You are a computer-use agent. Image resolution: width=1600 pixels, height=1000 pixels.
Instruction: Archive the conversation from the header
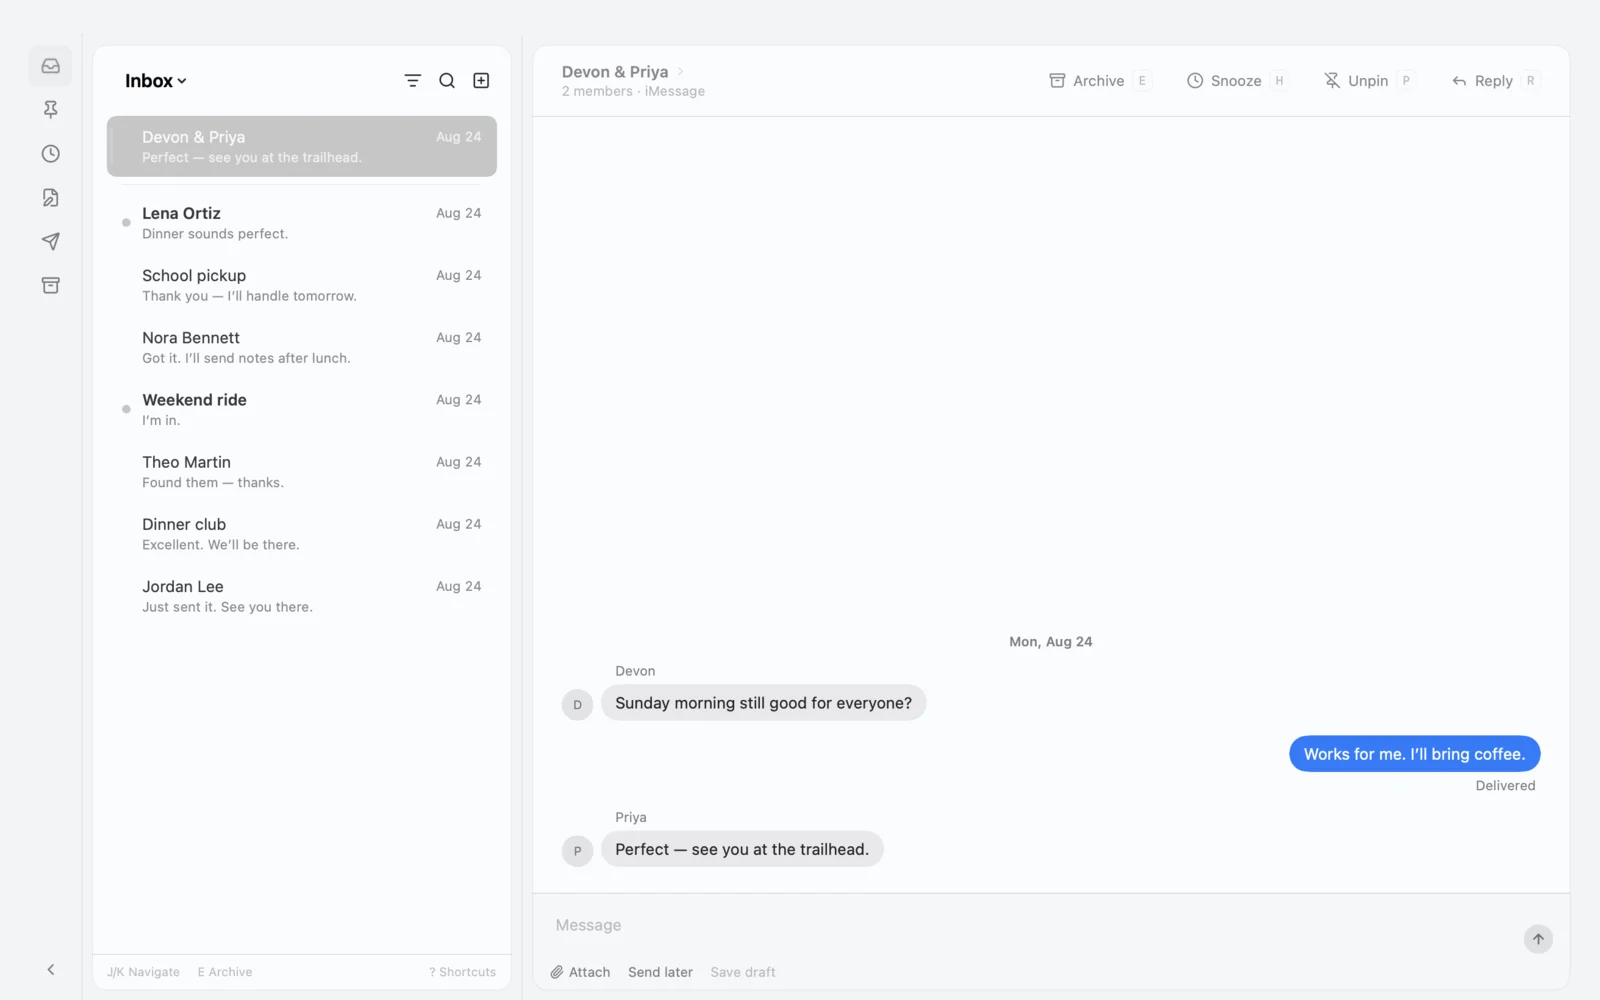click(1098, 81)
